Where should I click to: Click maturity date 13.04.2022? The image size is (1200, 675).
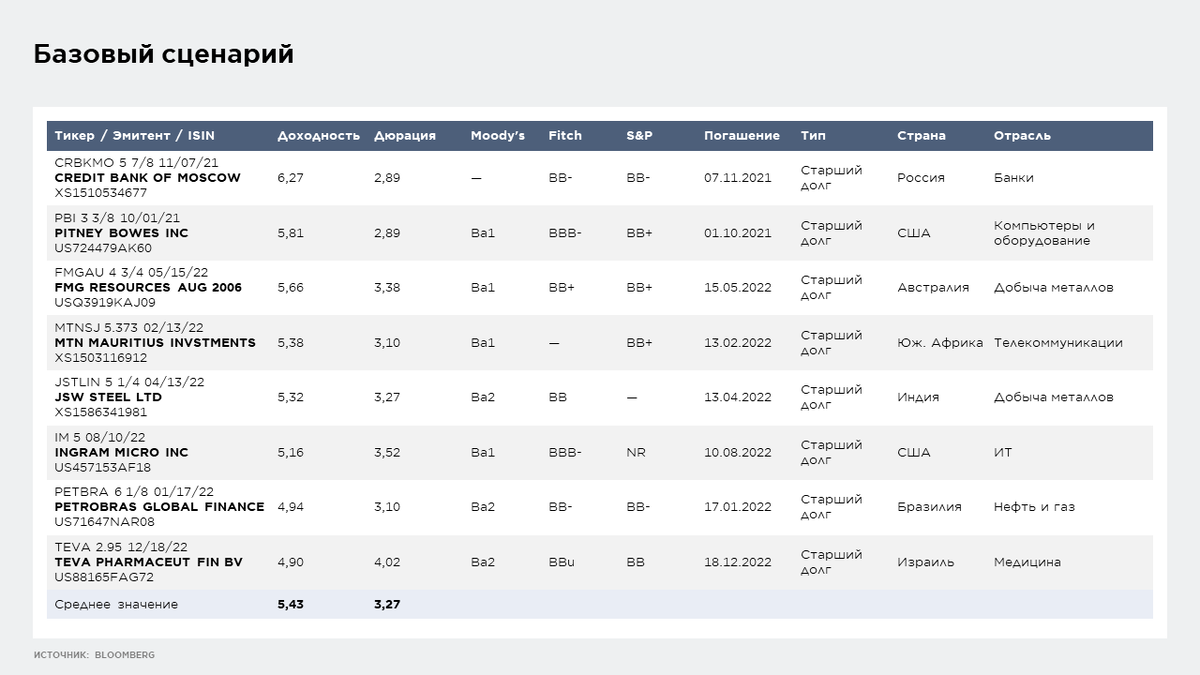coord(738,397)
